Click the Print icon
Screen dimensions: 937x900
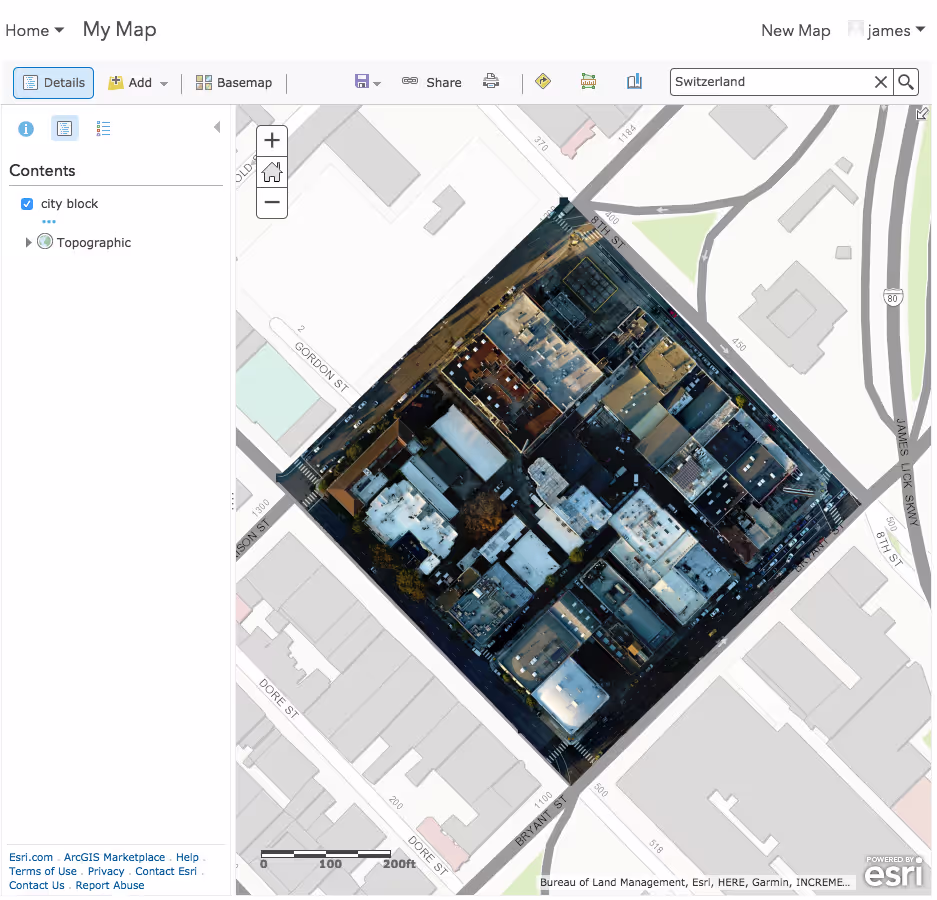491,82
